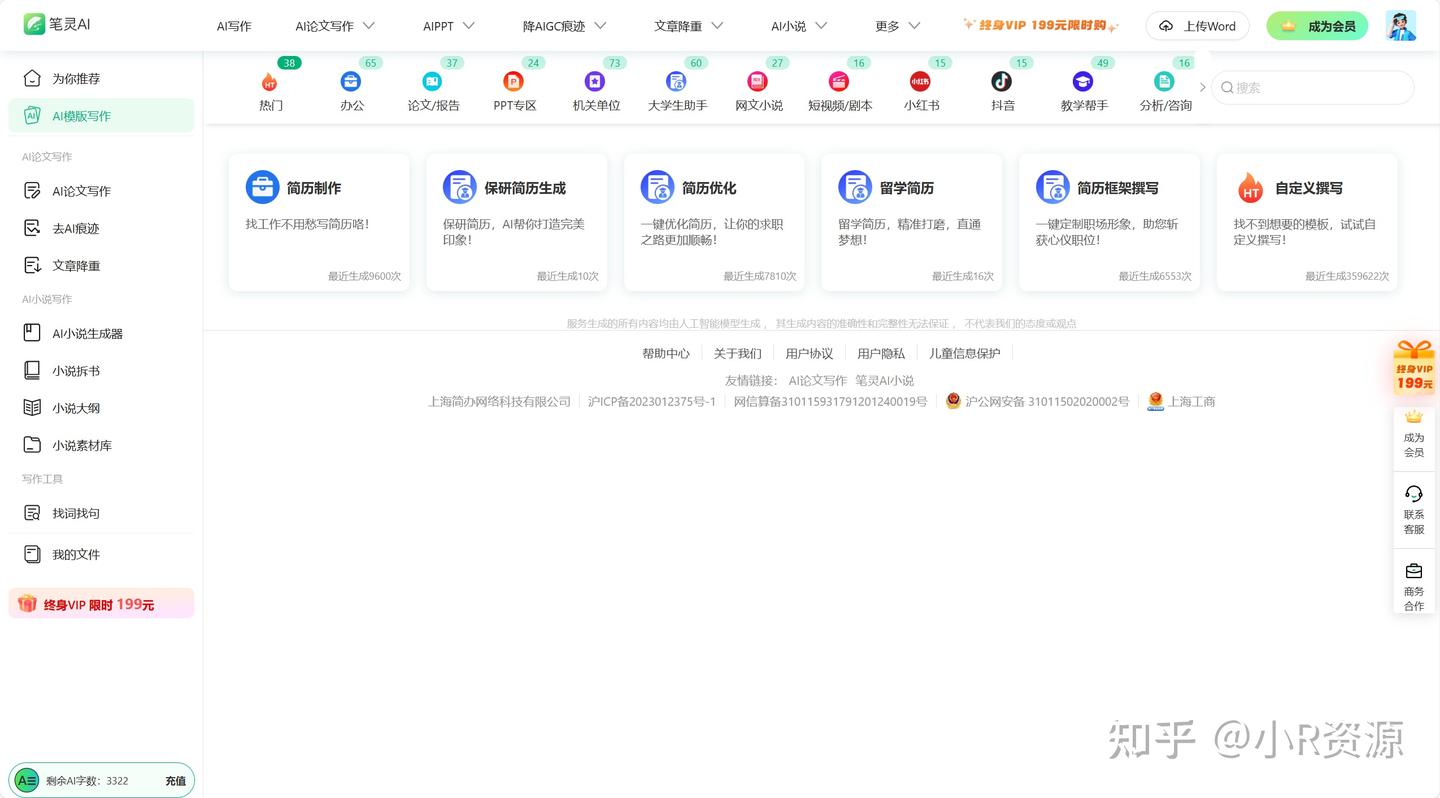Open the 帮助中心 footer link
Image resolution: width=1440 pixels, height=798 pixels.
(666, 353)
